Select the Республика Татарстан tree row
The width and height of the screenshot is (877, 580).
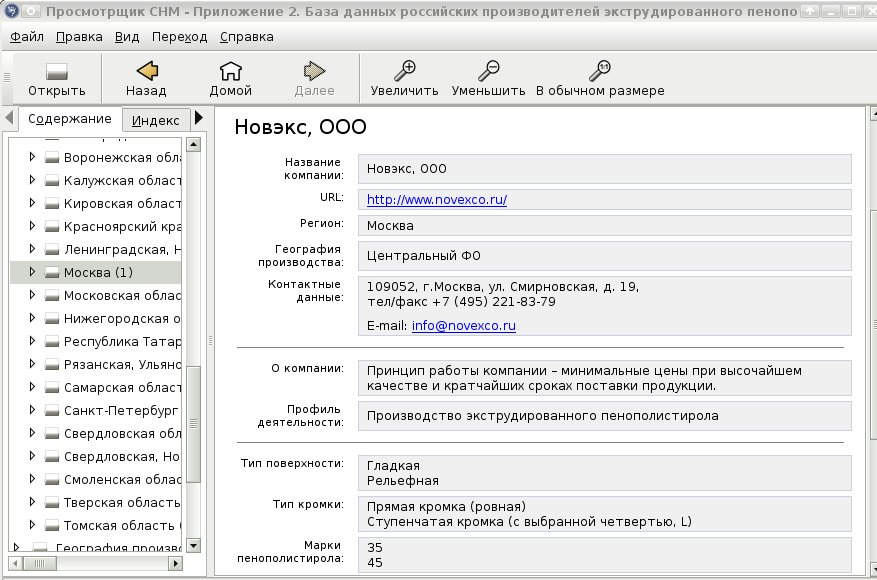click(x=96, y=342)
